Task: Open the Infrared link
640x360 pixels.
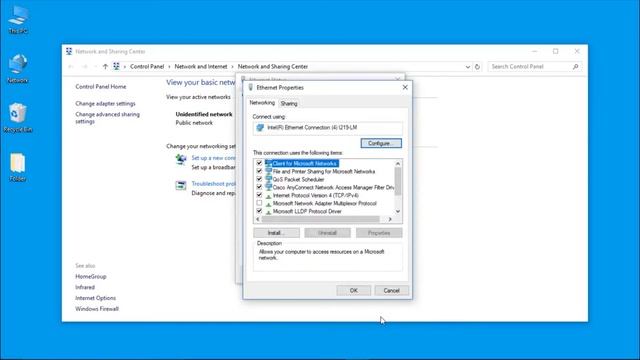Action: click(x=85, y=287)
